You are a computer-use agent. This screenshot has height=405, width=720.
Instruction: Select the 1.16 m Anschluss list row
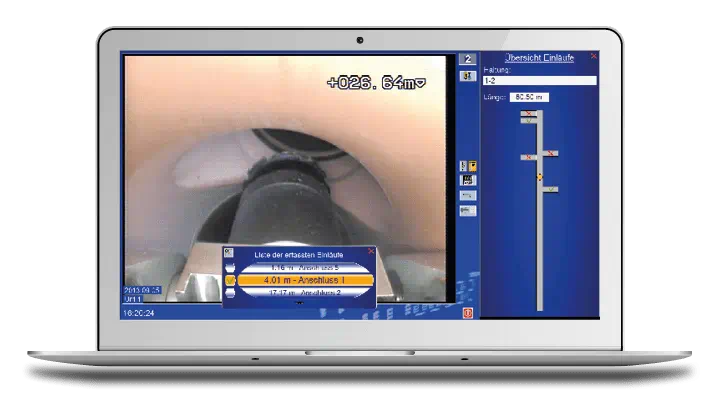(305, 267)
